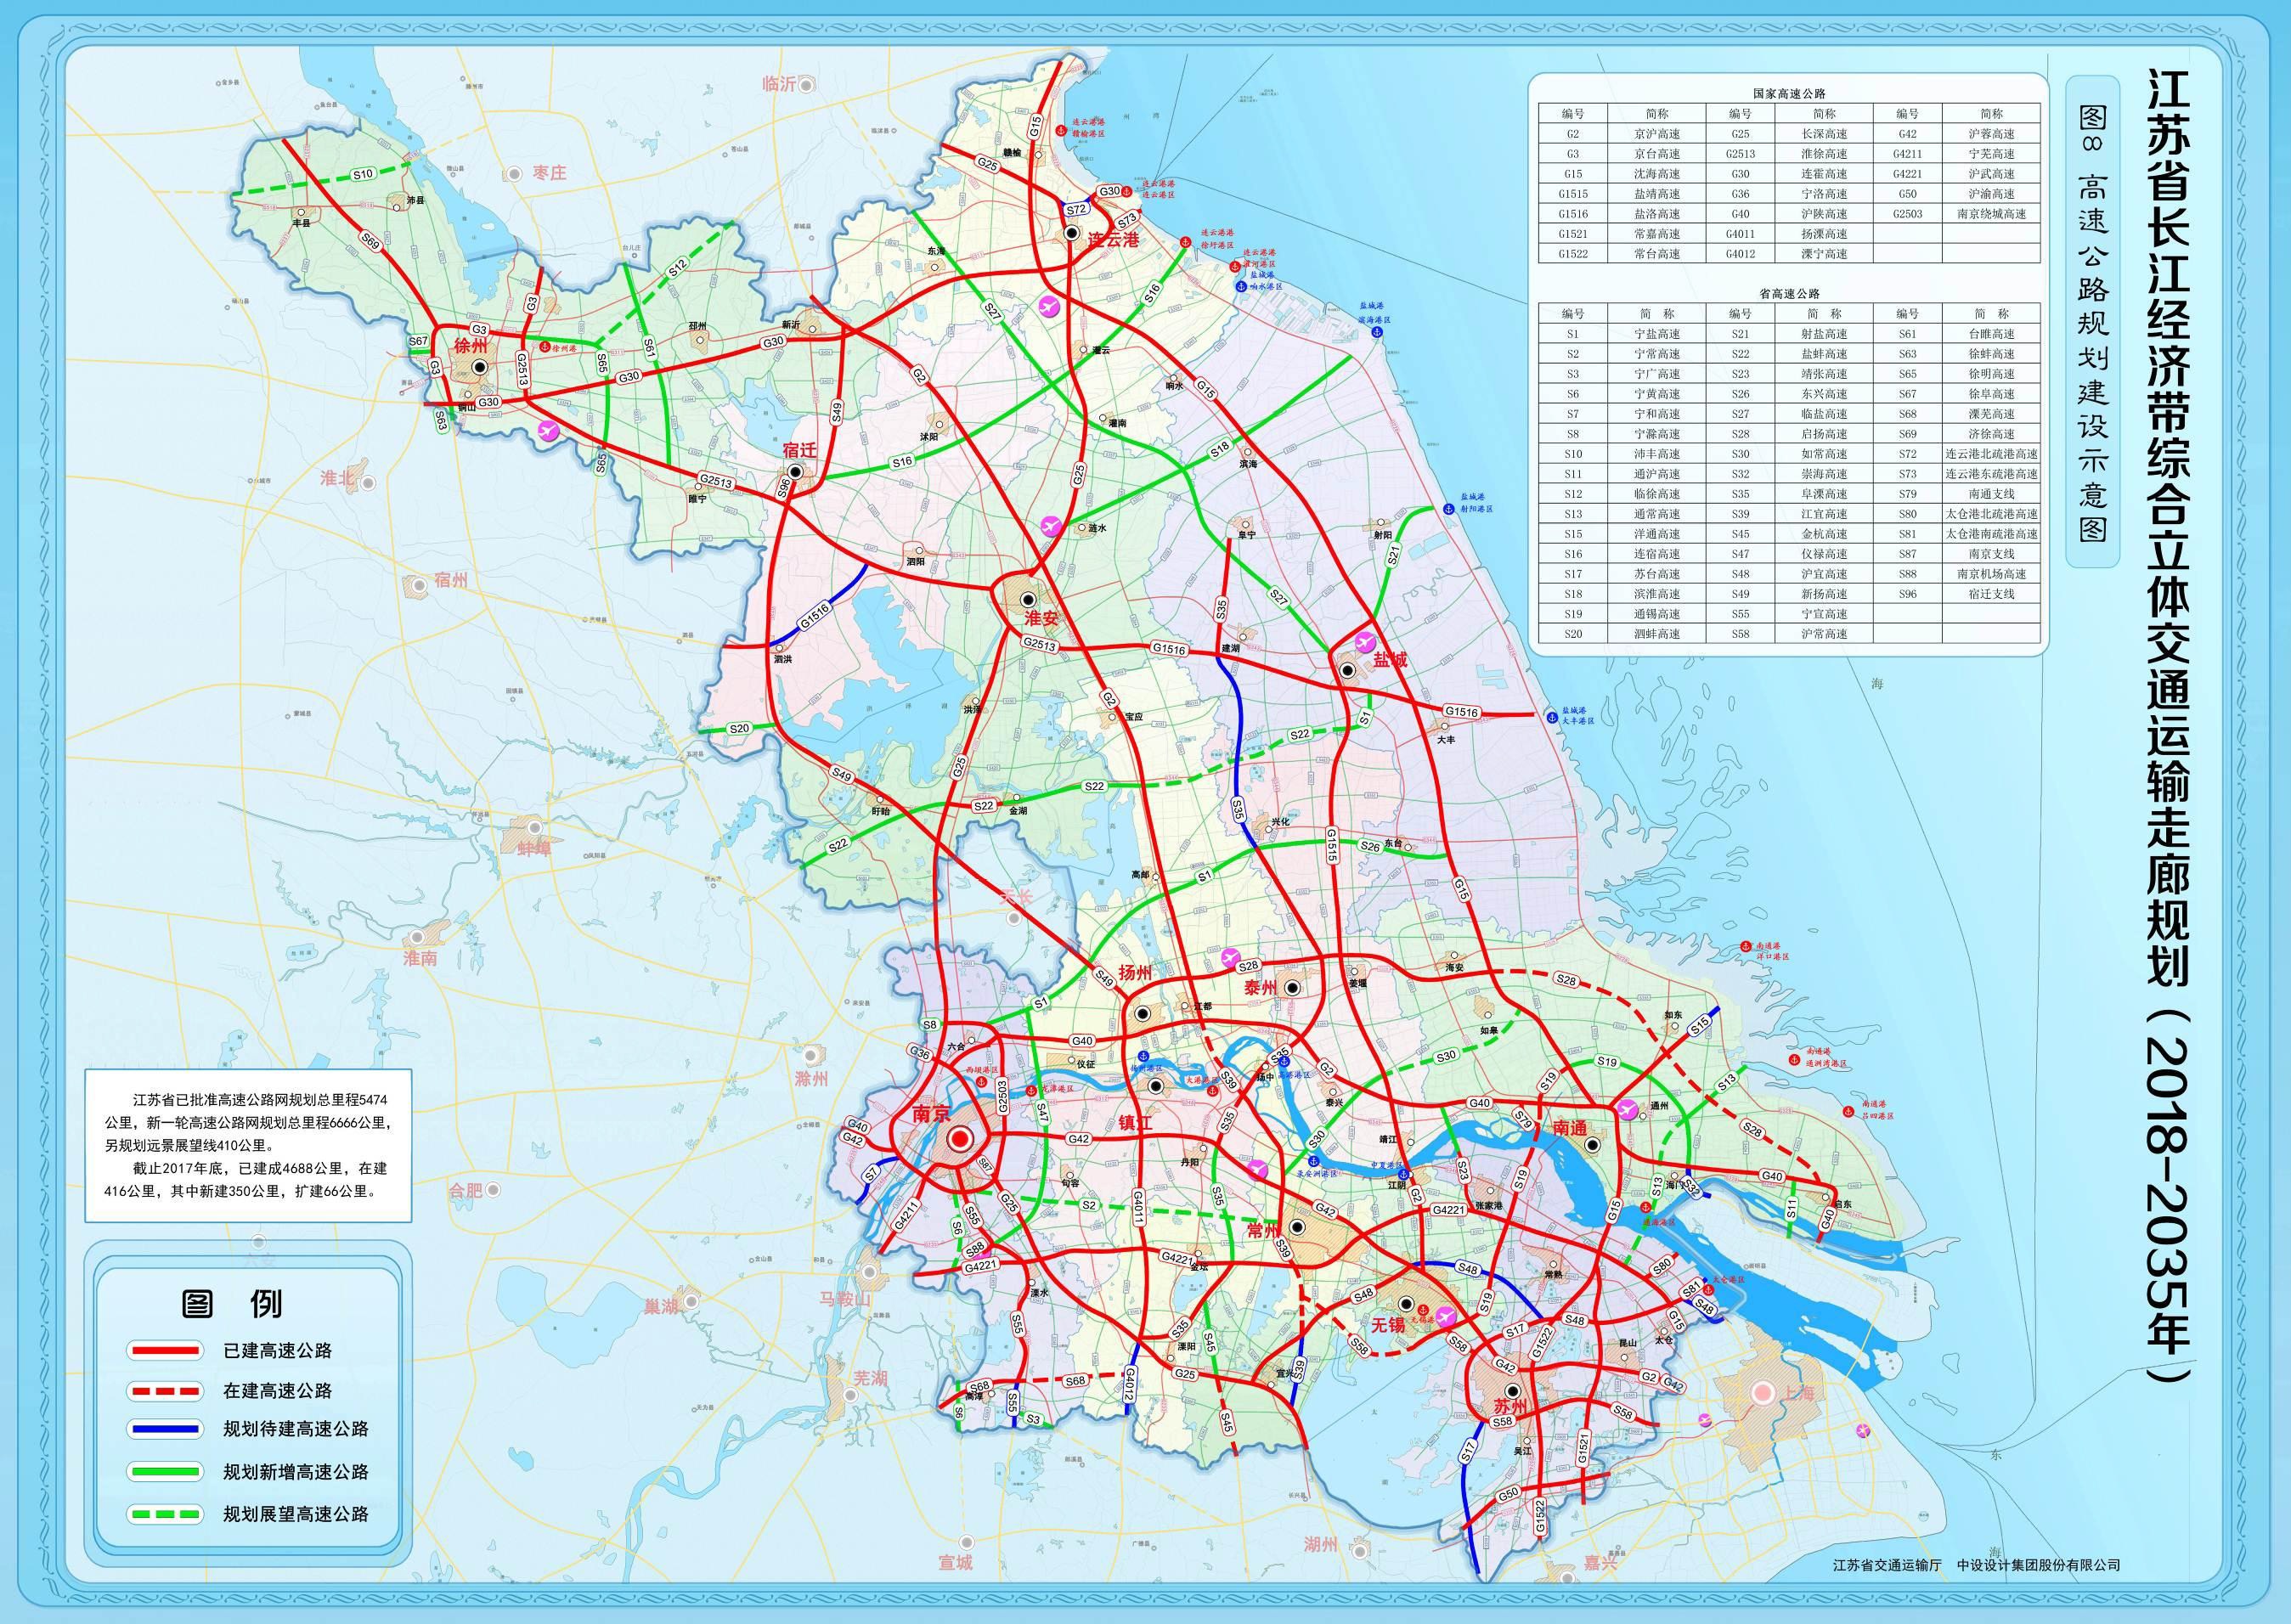Click the Changzhou (常州) city marker dot
Screen dimensions: 2291x1624
click(x=1297, y=1226)
